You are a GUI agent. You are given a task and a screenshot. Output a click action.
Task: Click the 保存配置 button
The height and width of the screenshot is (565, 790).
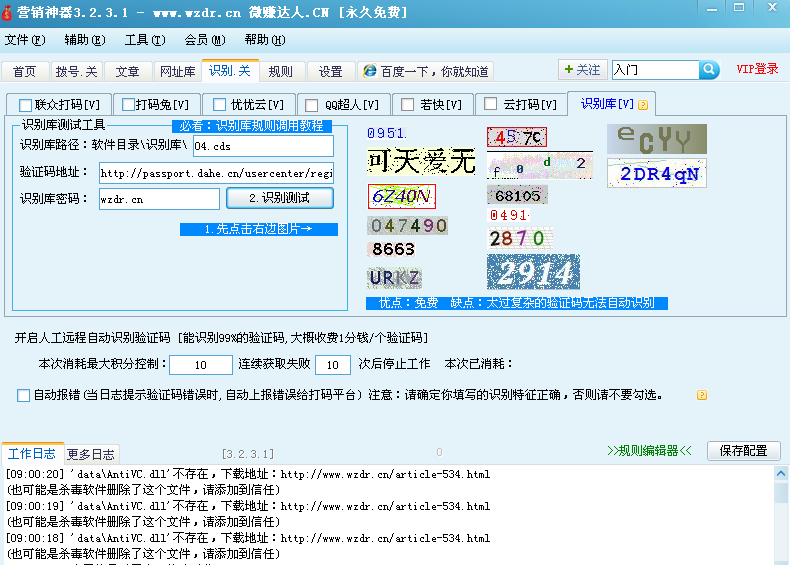(x=744, y=451)
